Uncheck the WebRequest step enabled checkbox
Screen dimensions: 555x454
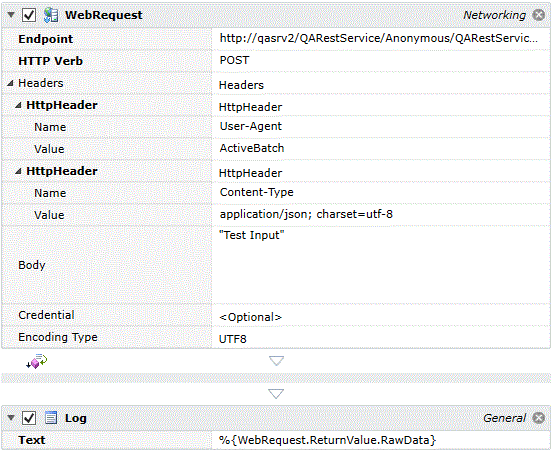(29, 15)
